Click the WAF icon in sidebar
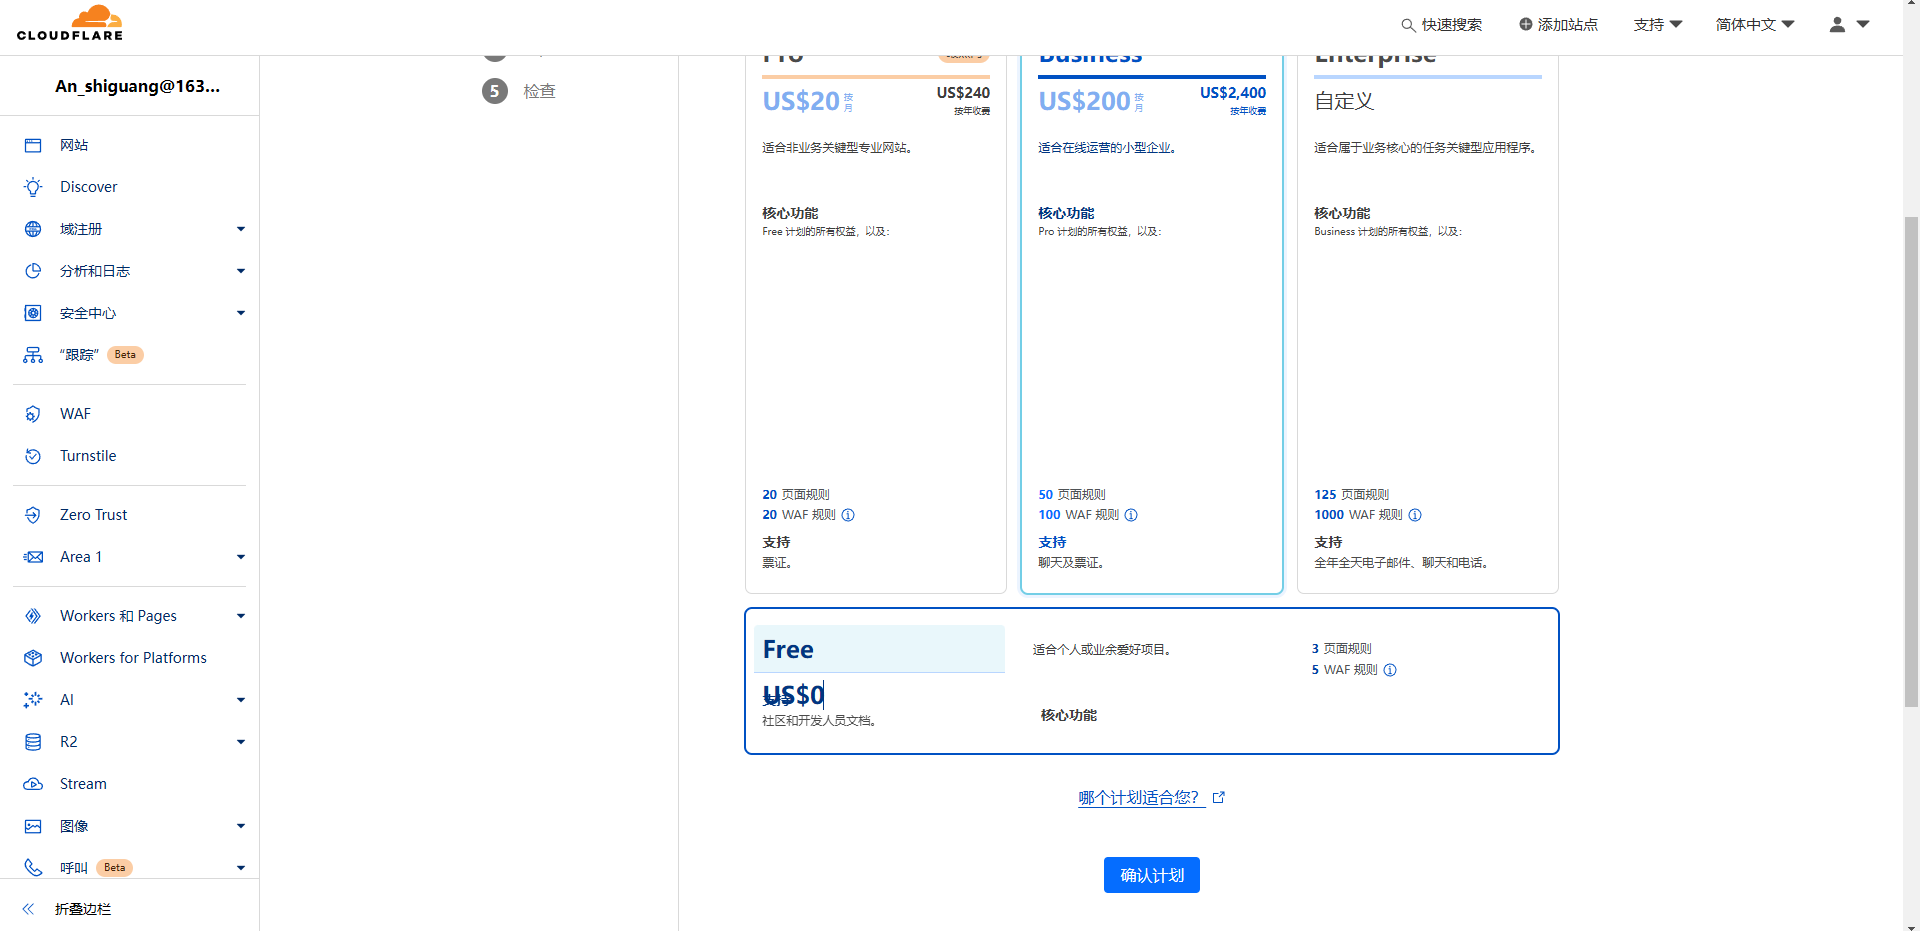This screenshot has width=1920, height=931. (33, 414)
